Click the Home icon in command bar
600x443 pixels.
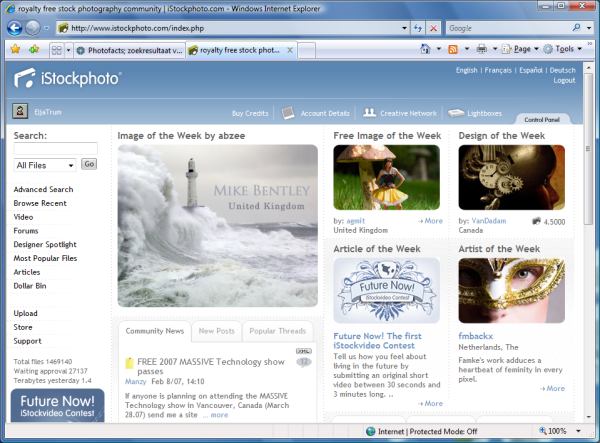pos(425,49)
